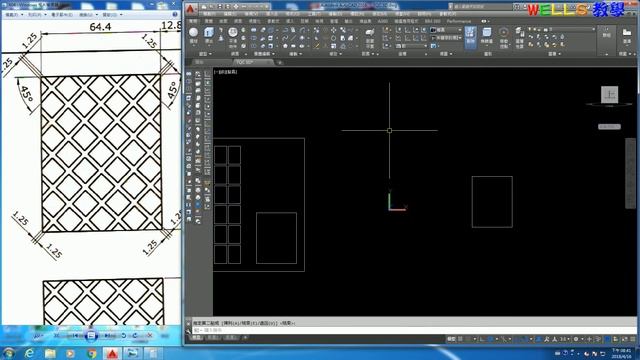Click the Smooth More mesh icon
Screen dimensions: 640x360
click(x=243, y=30)
